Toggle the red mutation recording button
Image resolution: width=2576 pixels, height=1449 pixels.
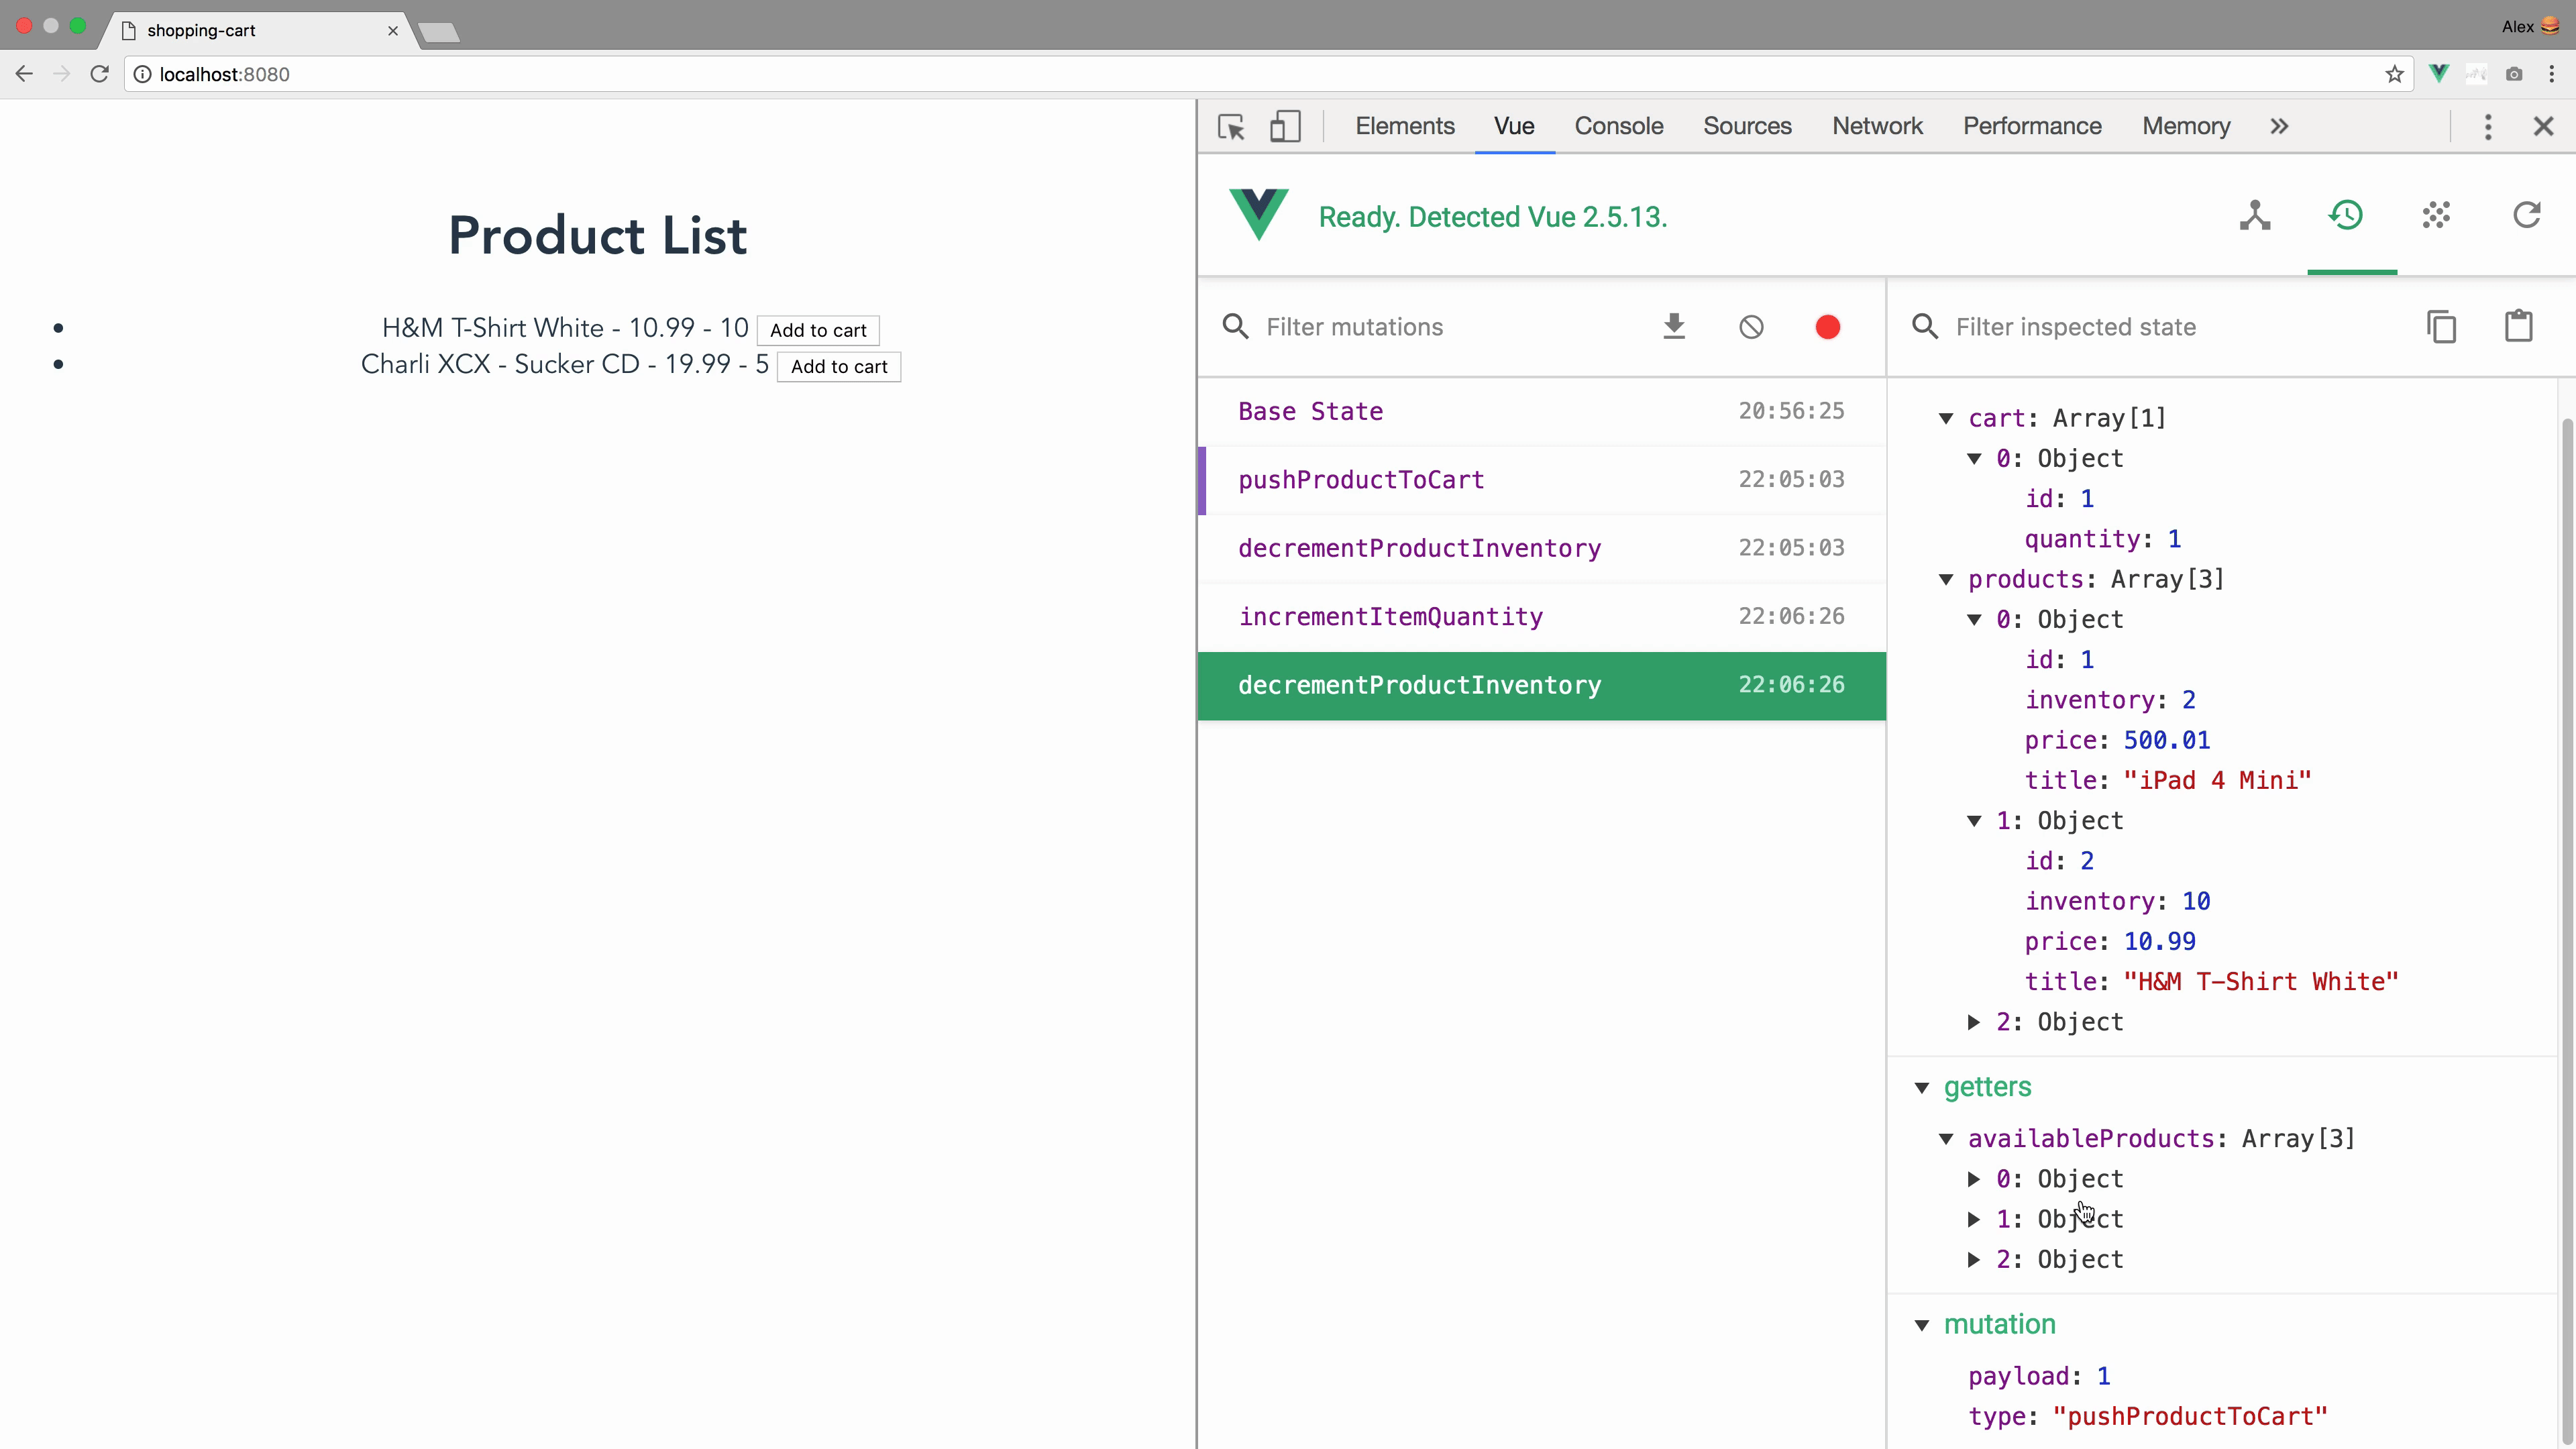[x=1828, y=327]
